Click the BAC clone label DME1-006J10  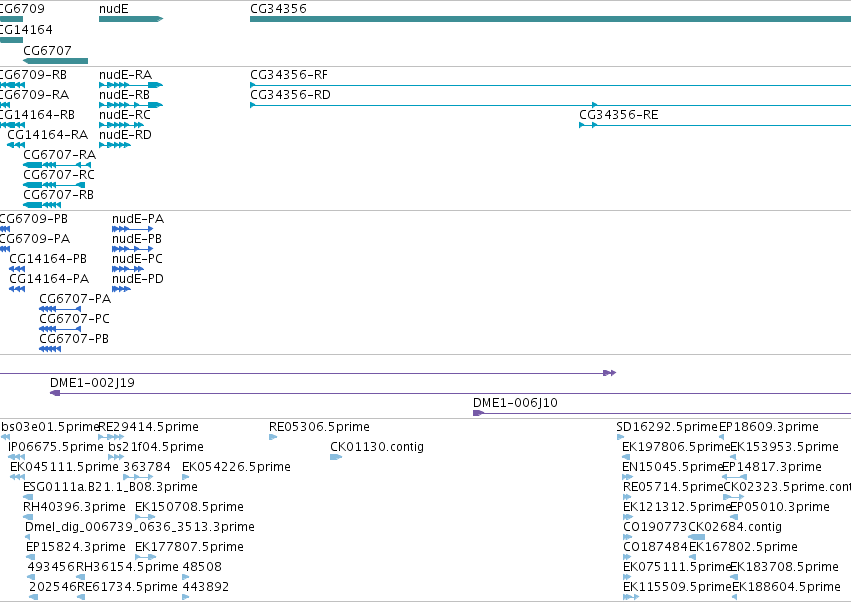(x=515, y=403)
